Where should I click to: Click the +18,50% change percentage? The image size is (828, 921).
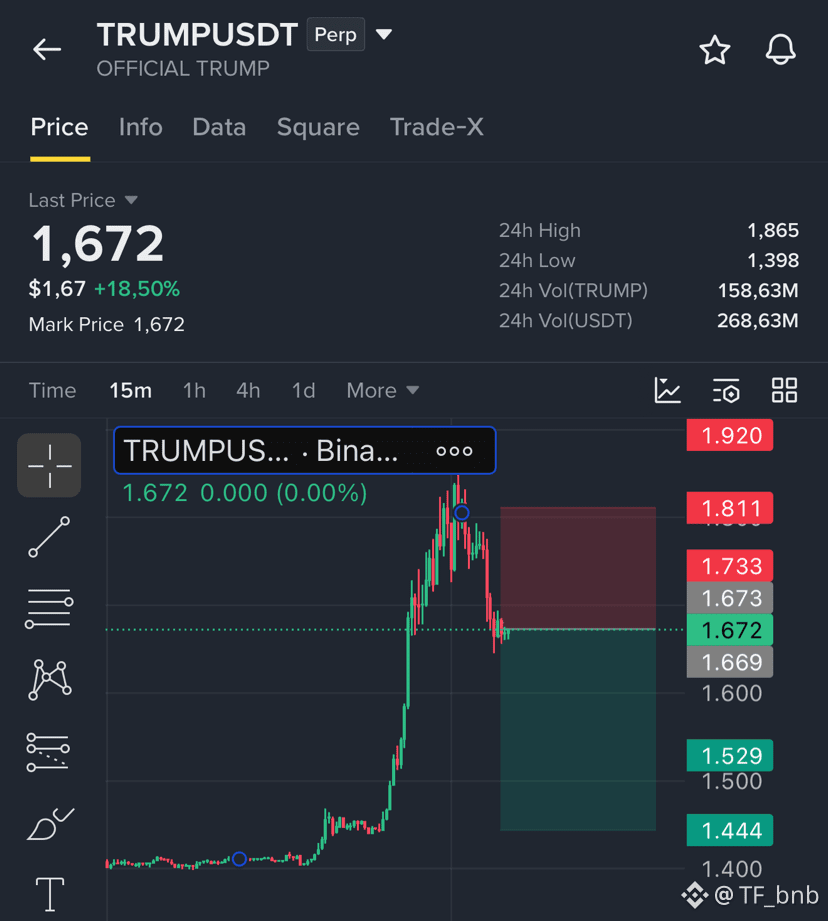137,289
